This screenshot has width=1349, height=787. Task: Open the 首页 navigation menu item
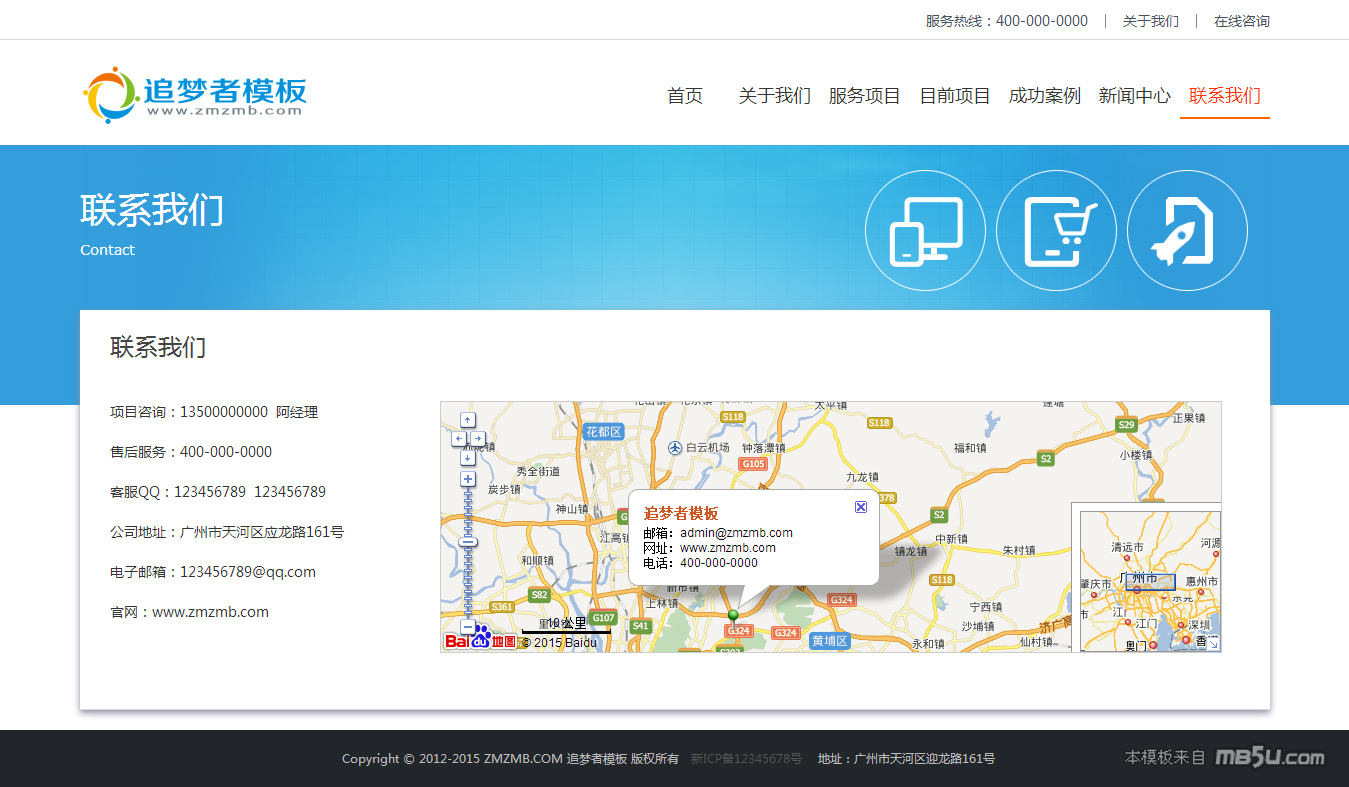[x=685, y=96]
